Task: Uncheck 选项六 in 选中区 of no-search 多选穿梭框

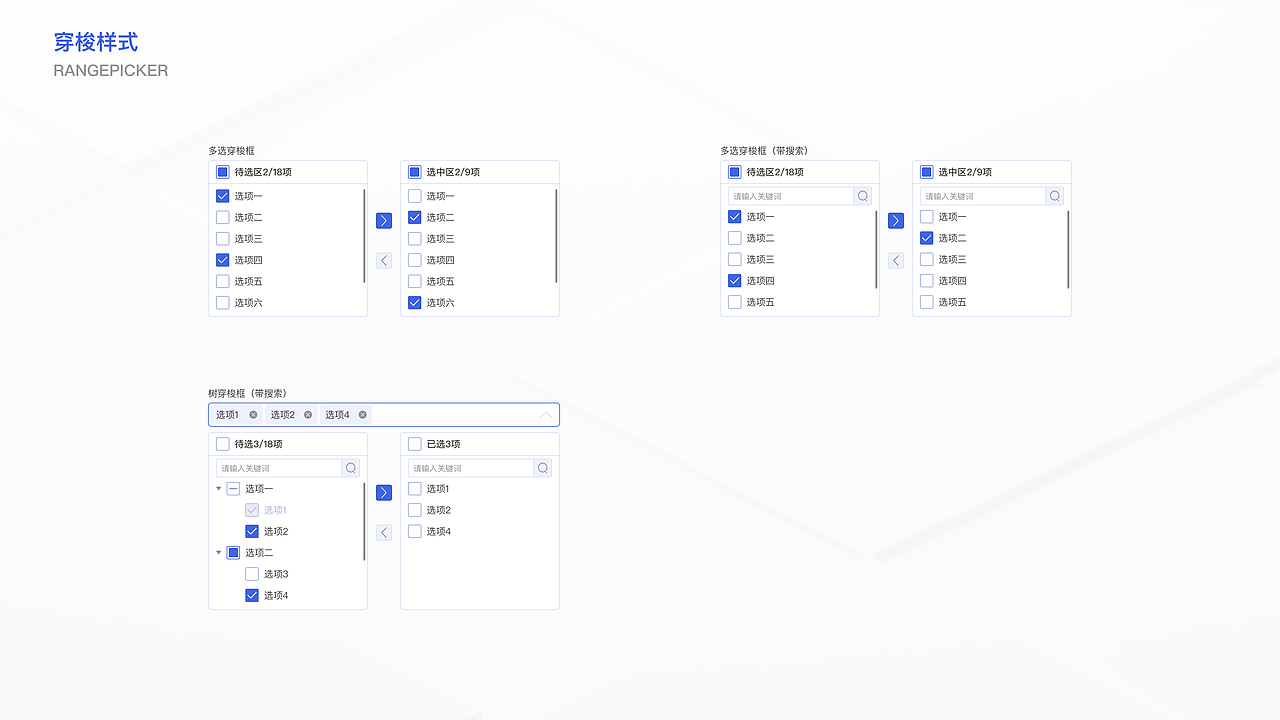Action: [415, 303]
